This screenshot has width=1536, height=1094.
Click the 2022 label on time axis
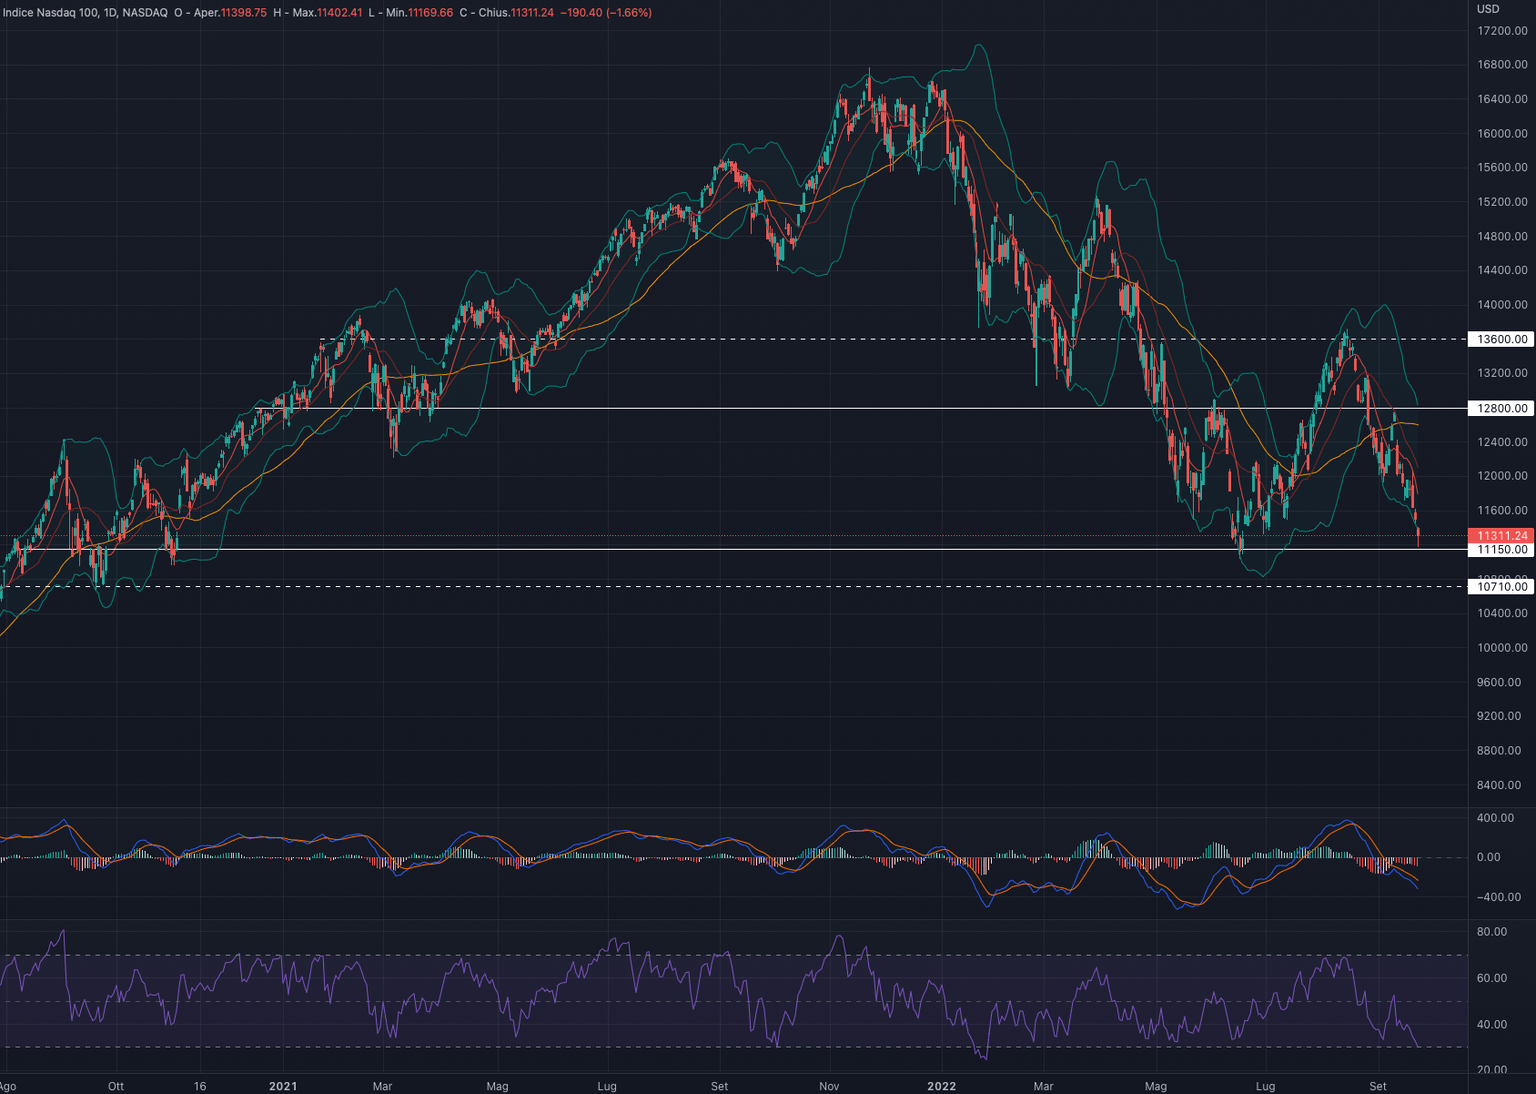click(x=941, y=1086)
